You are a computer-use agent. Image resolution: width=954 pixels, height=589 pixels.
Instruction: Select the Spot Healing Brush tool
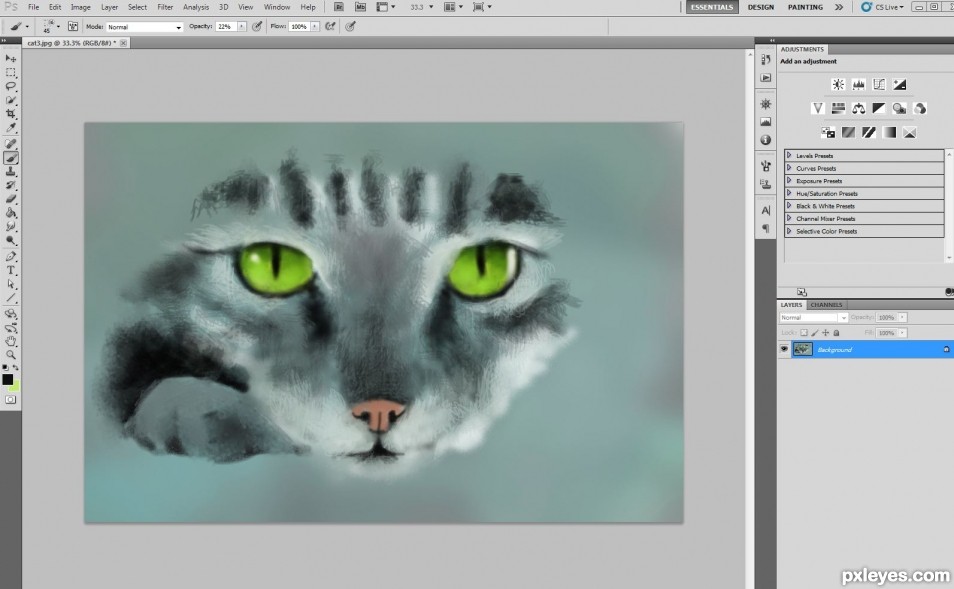tap(11, 144)
